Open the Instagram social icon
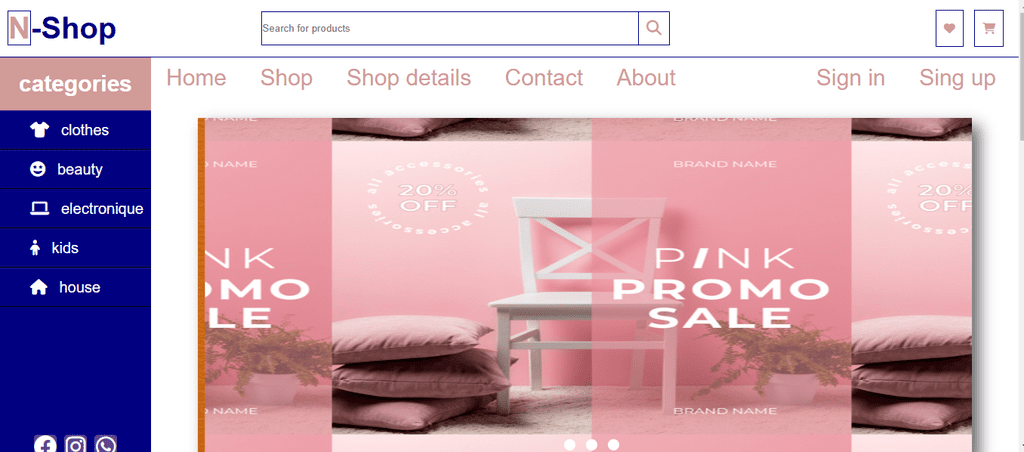 76,445
